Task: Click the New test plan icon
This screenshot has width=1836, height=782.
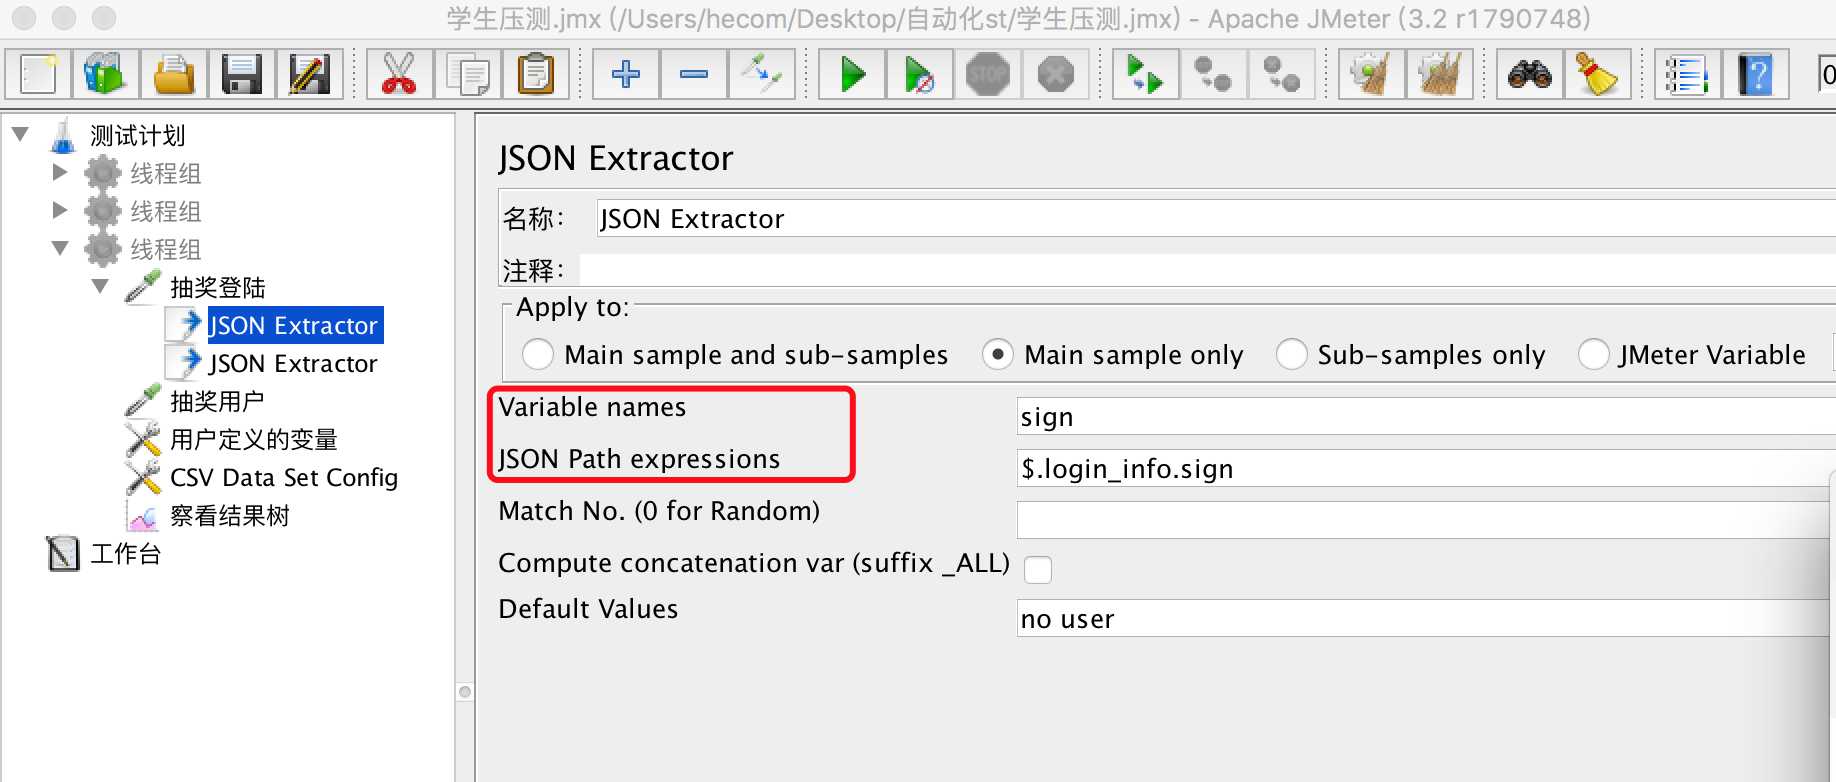Action: 39,74
